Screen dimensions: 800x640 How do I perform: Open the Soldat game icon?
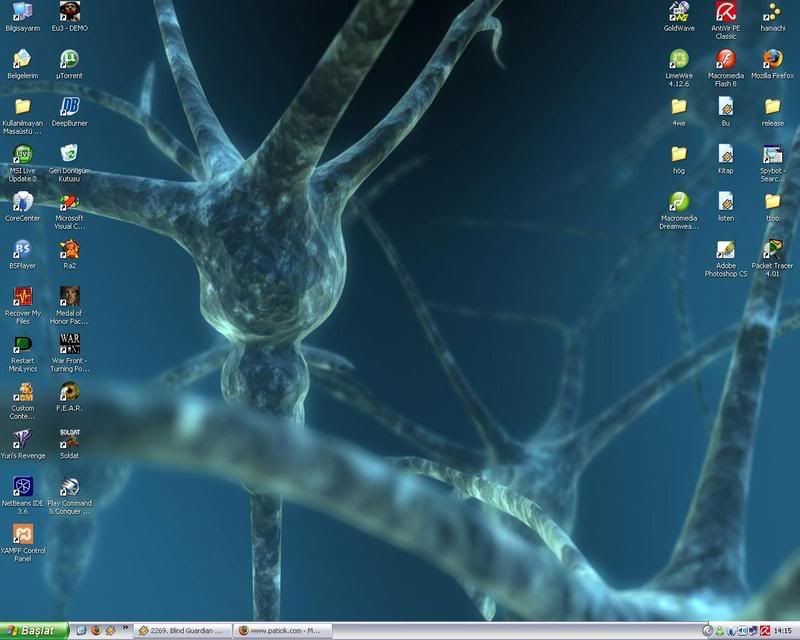click(x=69, y=444)
